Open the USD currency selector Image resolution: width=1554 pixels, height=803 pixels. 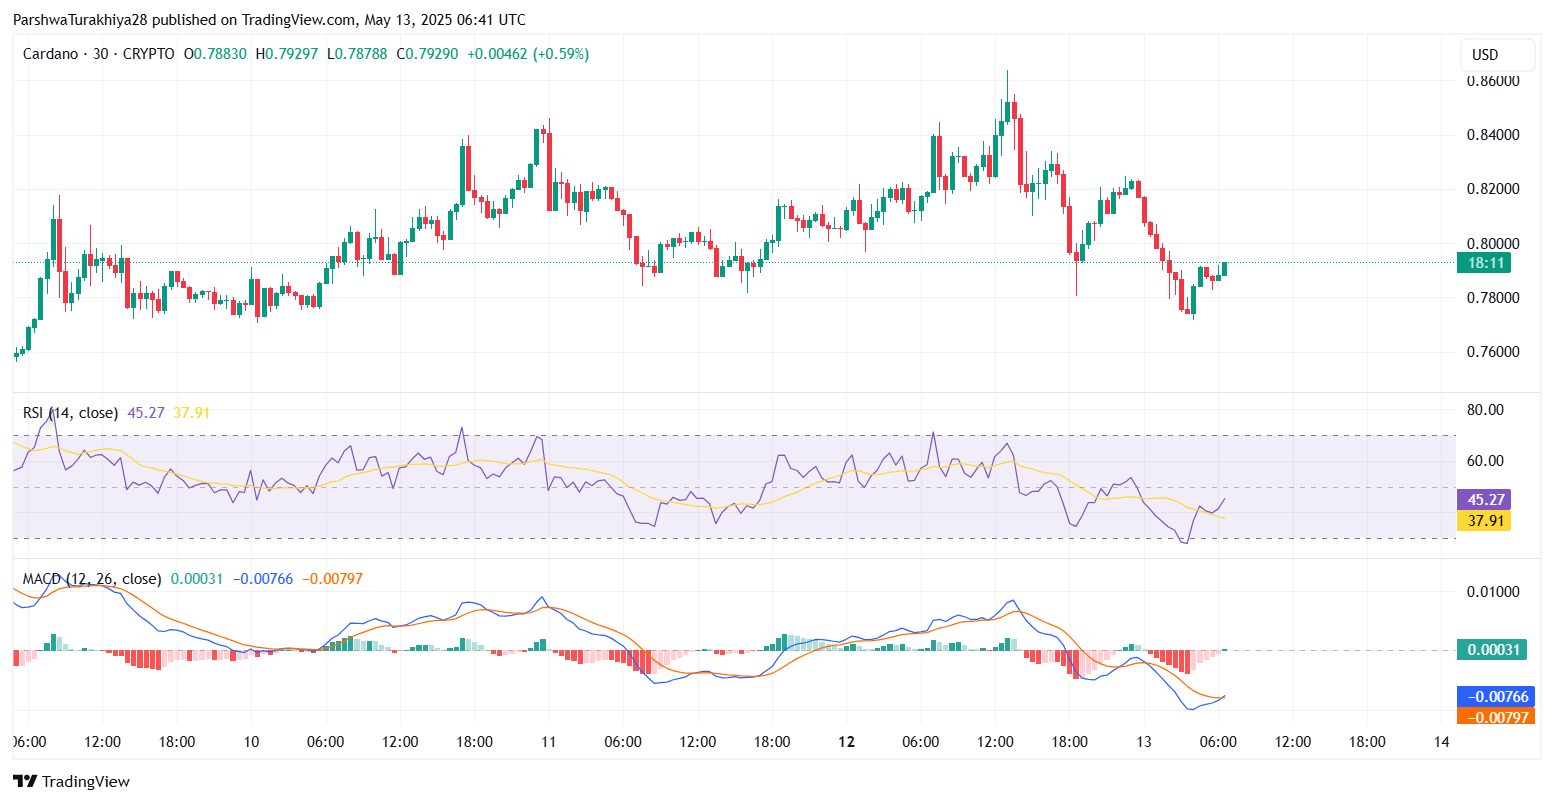point(1497,55)
